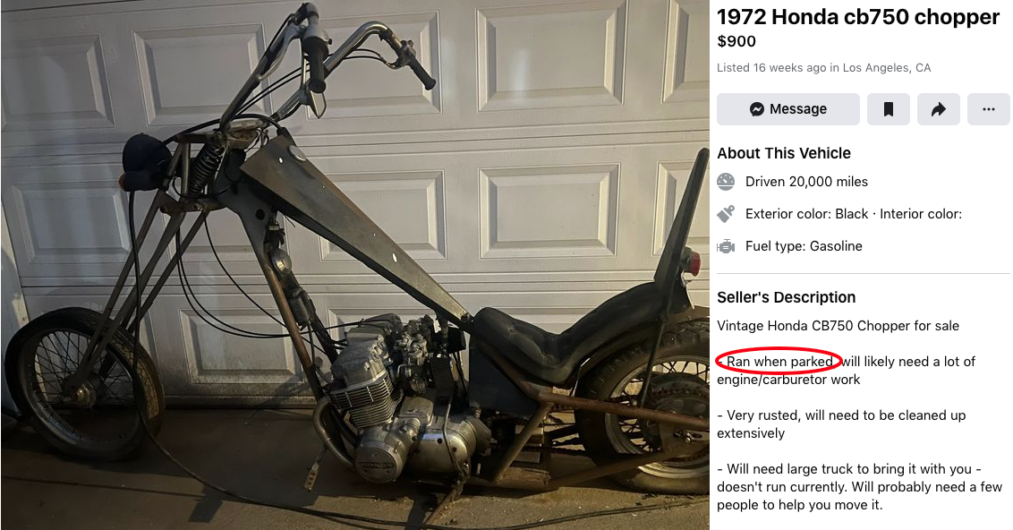
Task: Click the About This Vehicle heading
Action: tap(784, 153)
